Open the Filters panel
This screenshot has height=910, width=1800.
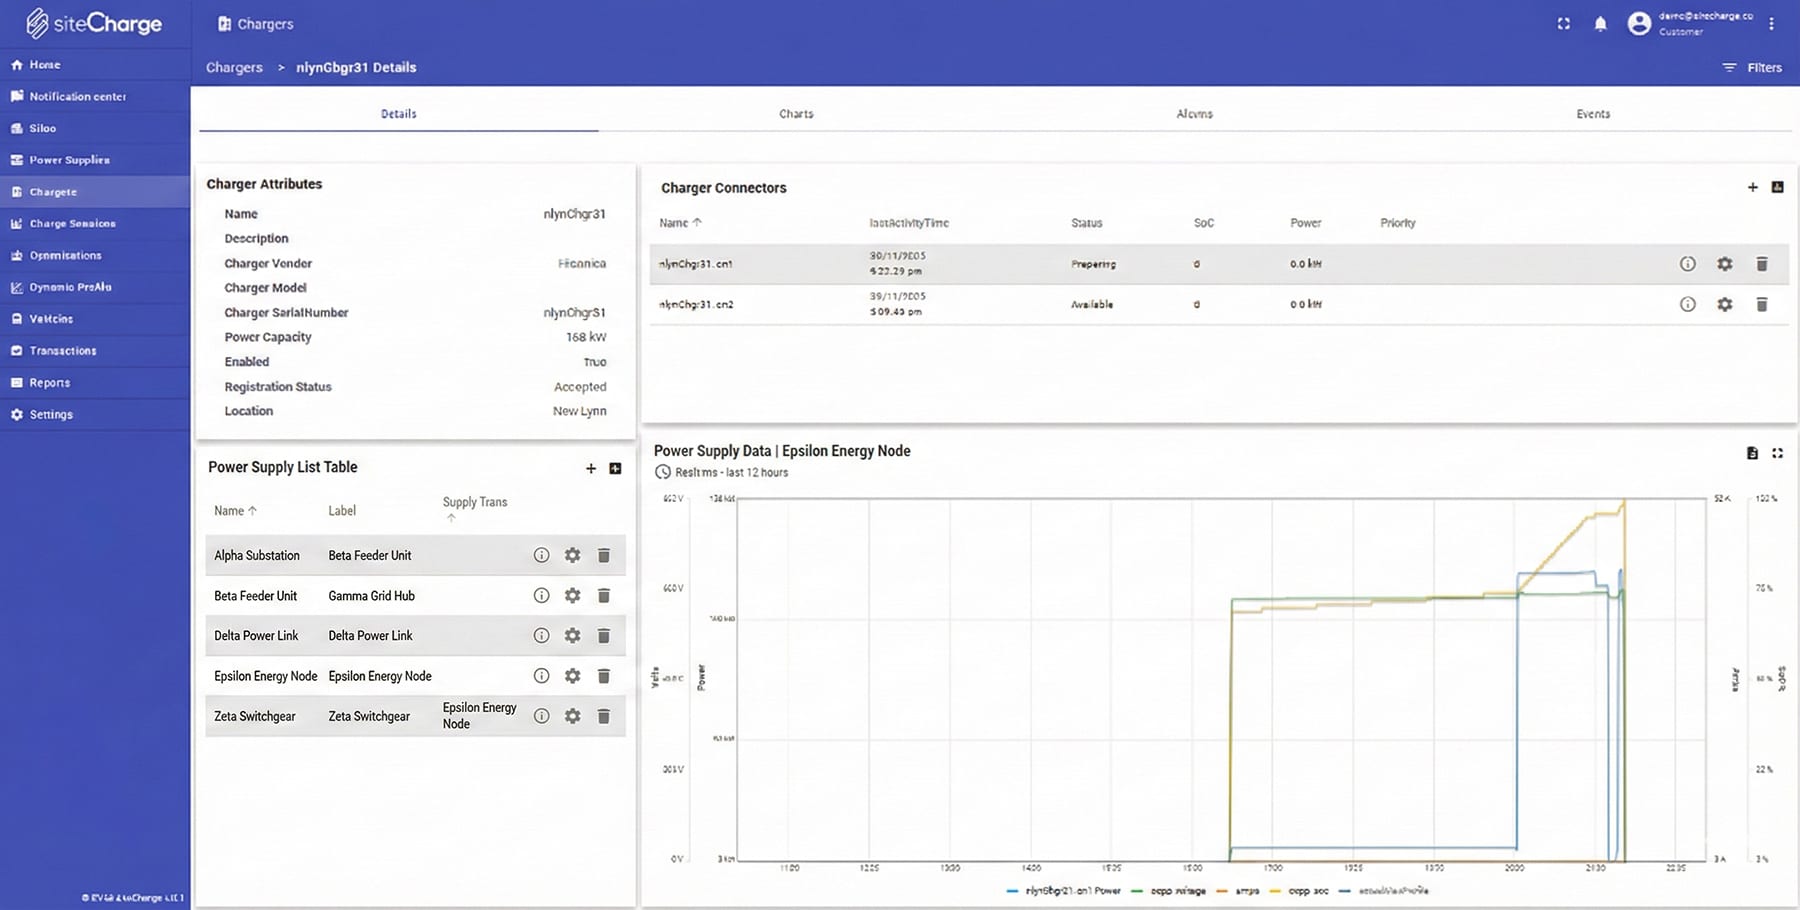point(1752,68)
